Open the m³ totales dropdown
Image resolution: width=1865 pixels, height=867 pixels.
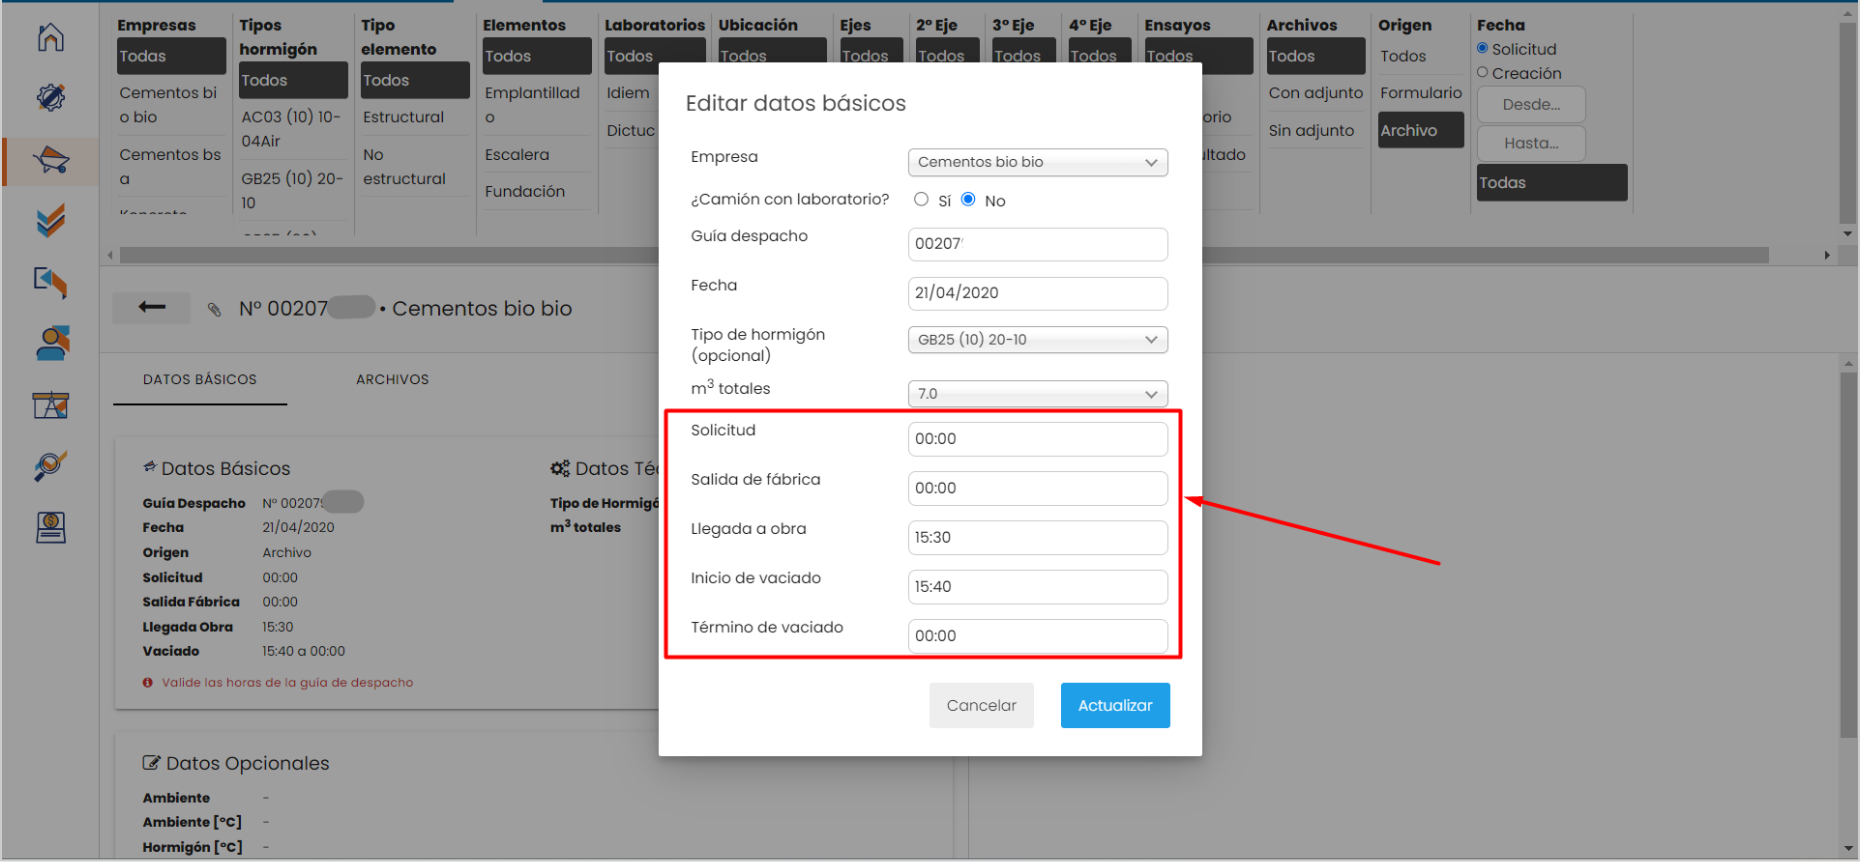pyautogui.click(x=1038, y=394)
